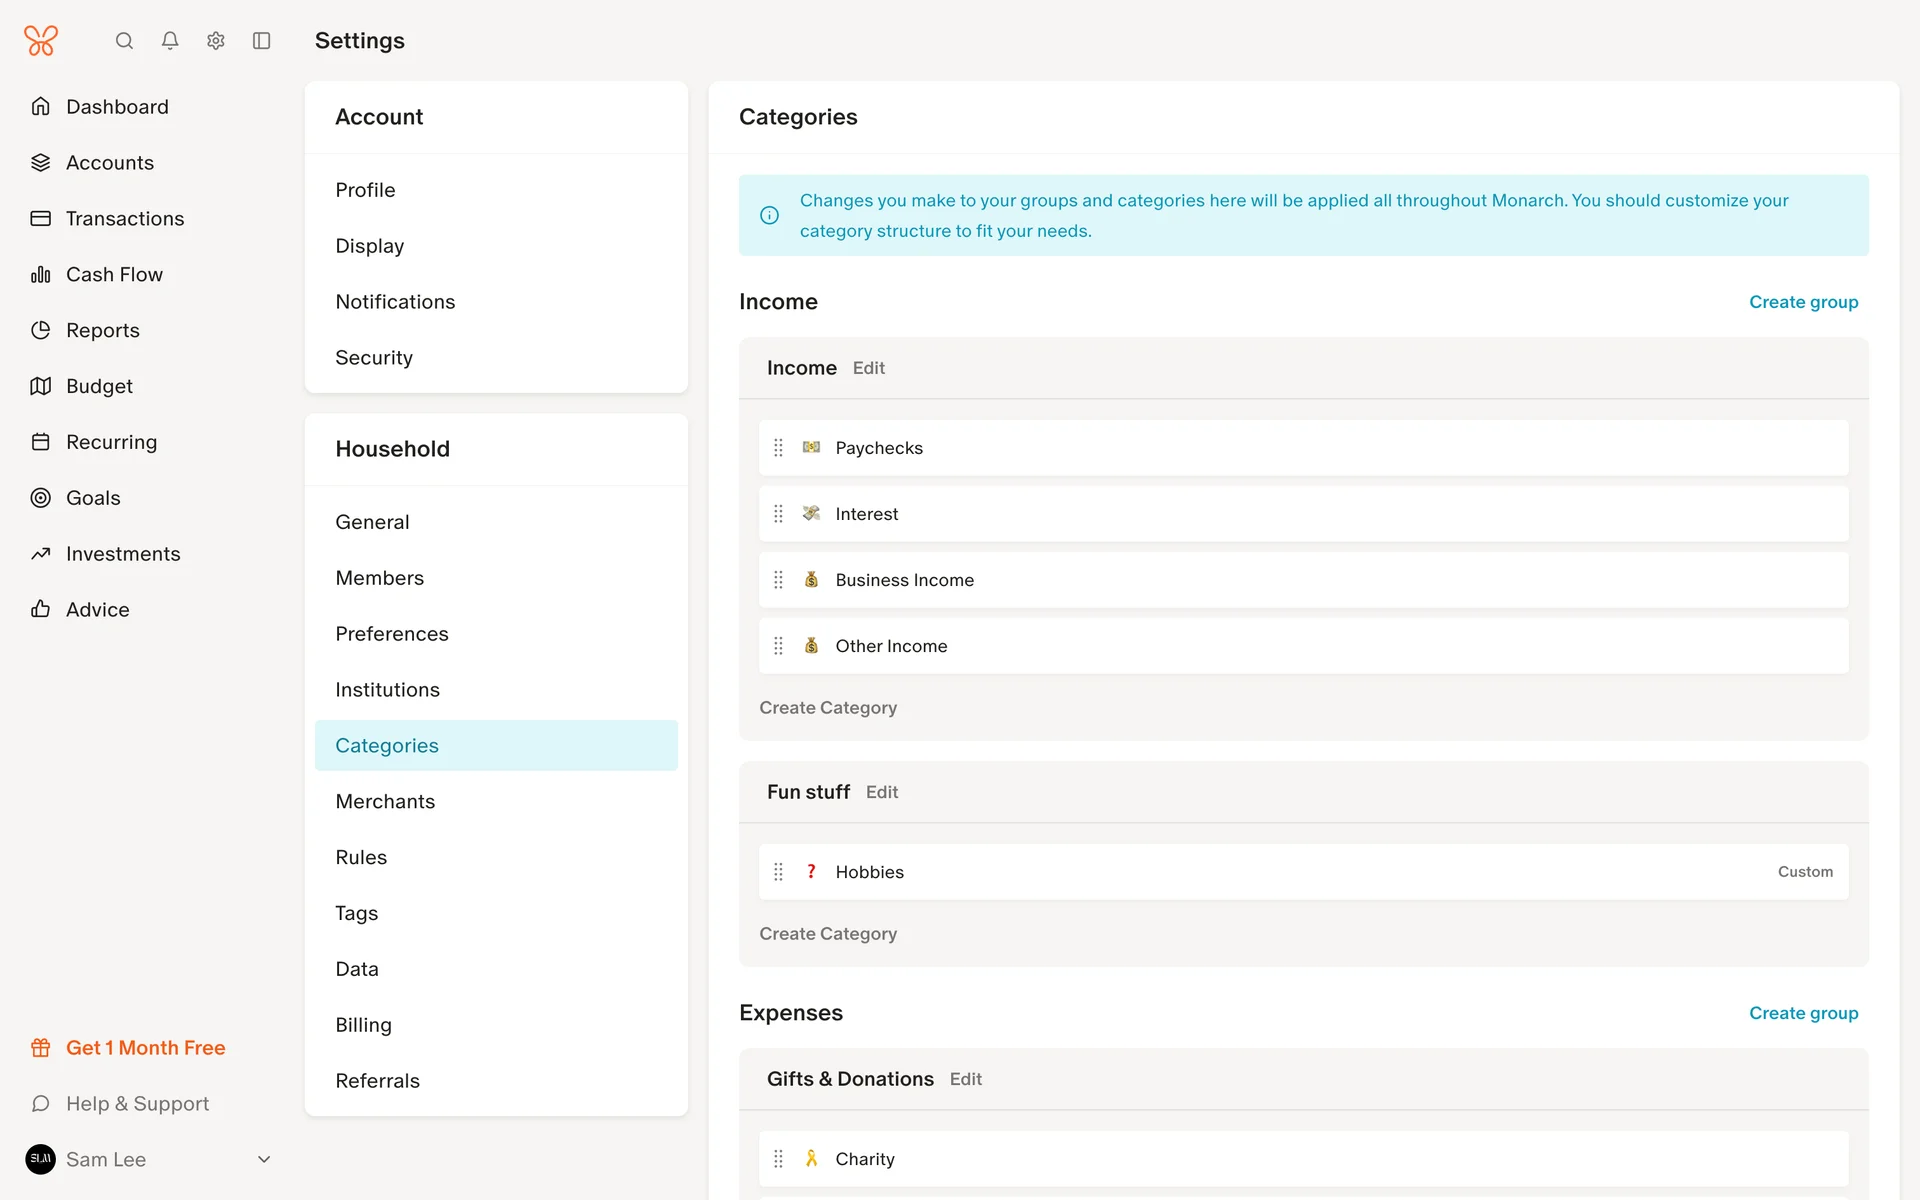
Task: Open the notifications bell icon
Action: [170, 41]
